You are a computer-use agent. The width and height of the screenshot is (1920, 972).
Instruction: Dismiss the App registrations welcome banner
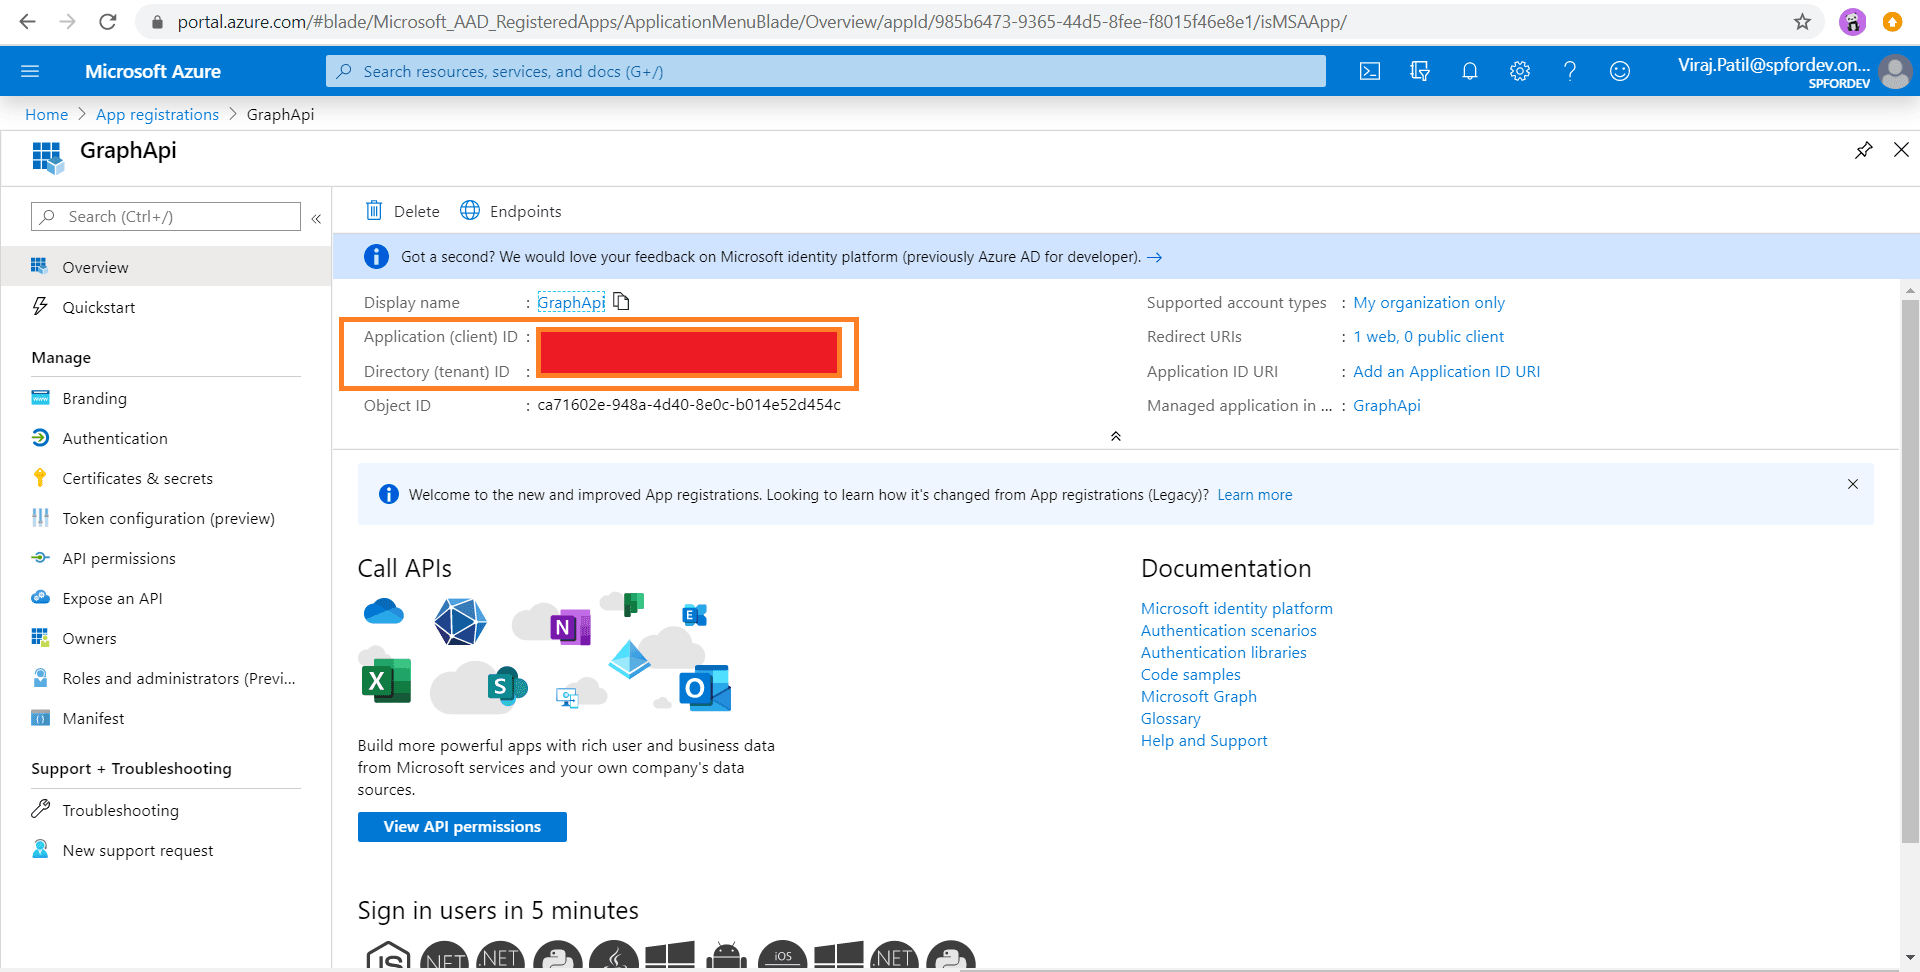click(x=1853, y=484)
